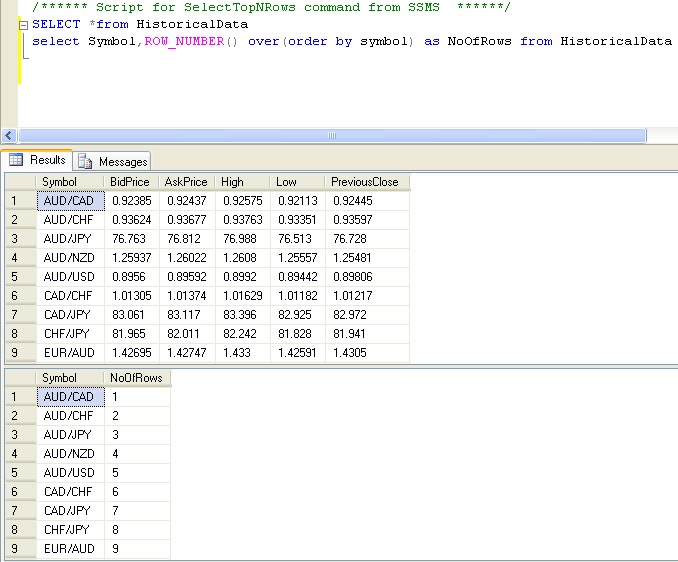Click AUD/CAD symbol cell in first grid

pyautogui.click(x=70, y=201)
